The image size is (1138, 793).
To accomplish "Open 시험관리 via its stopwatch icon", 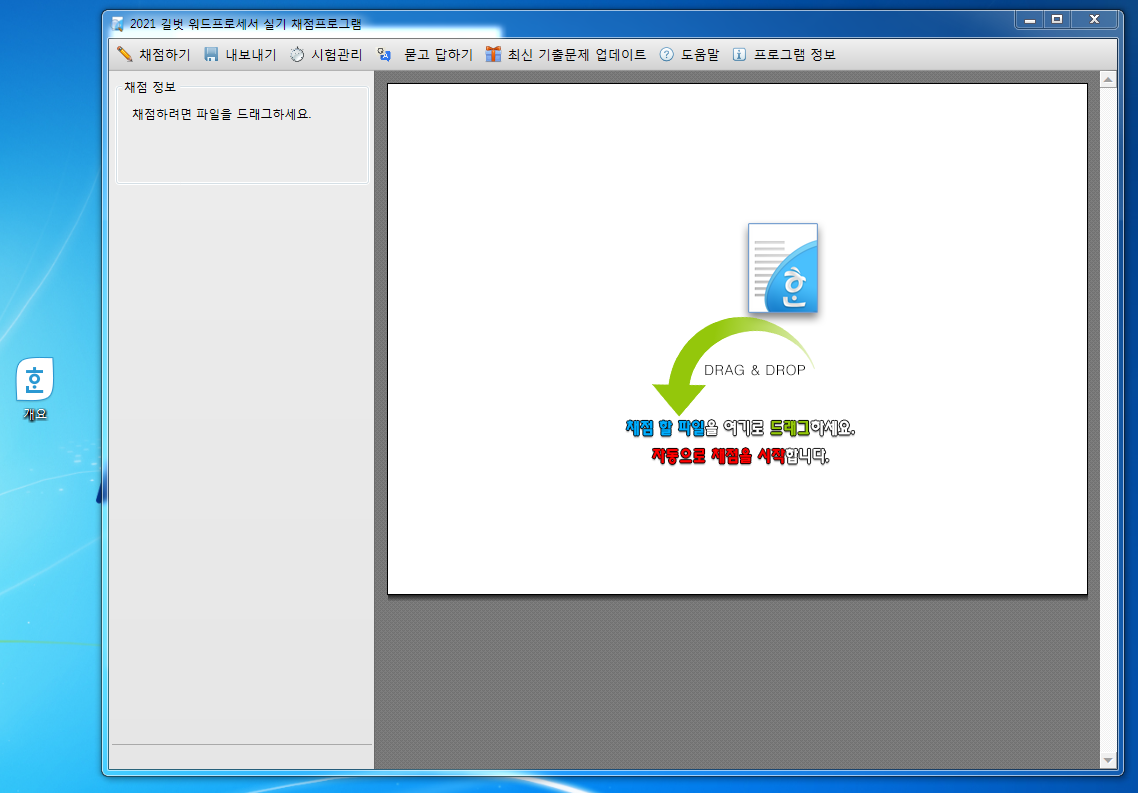I will point(297,54).
